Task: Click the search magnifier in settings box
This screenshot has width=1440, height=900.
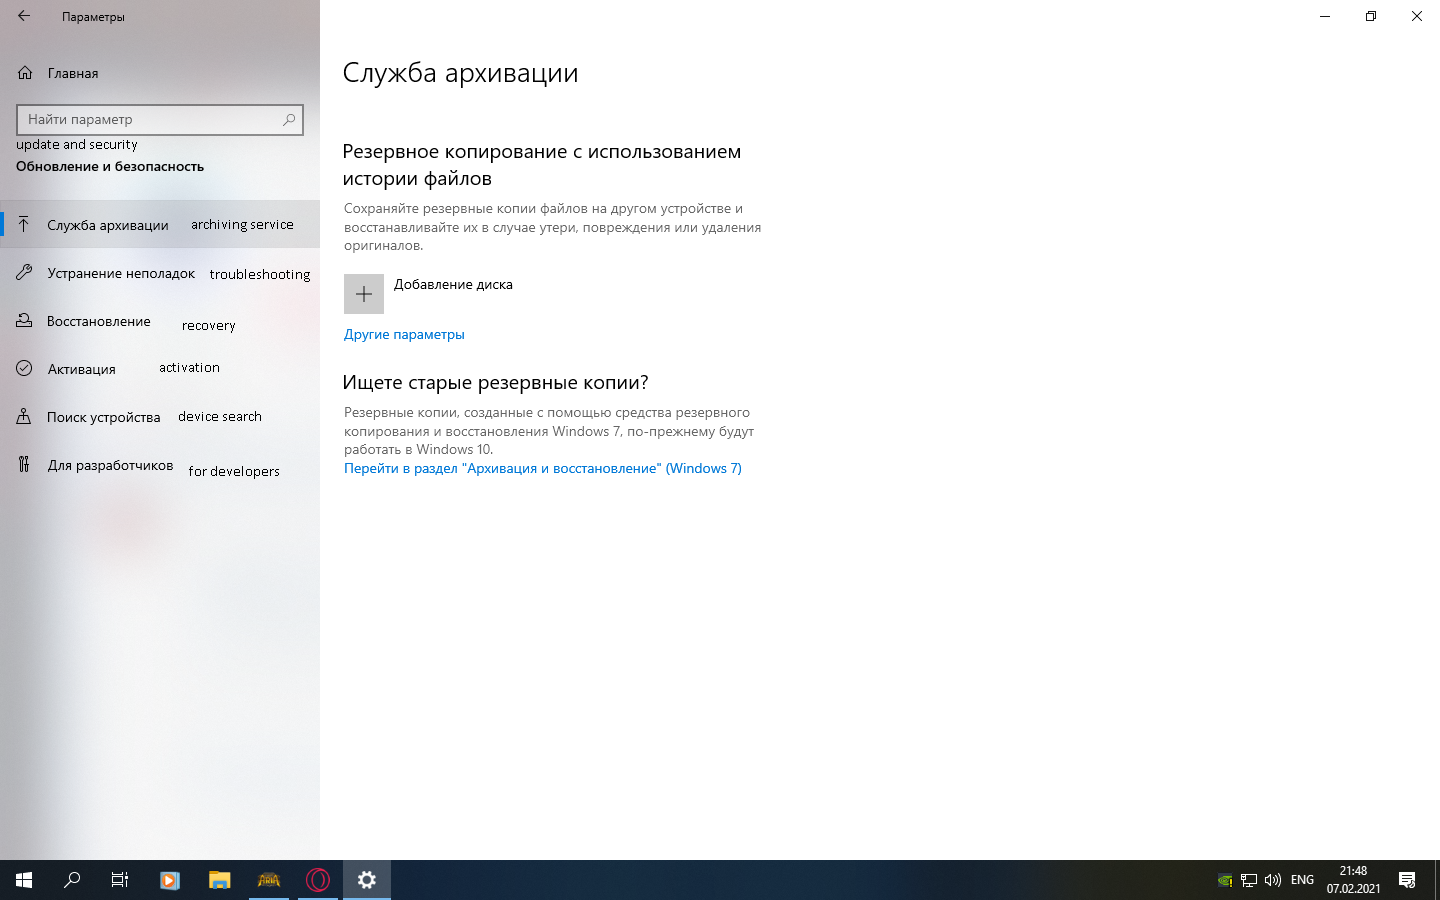Action: click(x=289, y=120)
